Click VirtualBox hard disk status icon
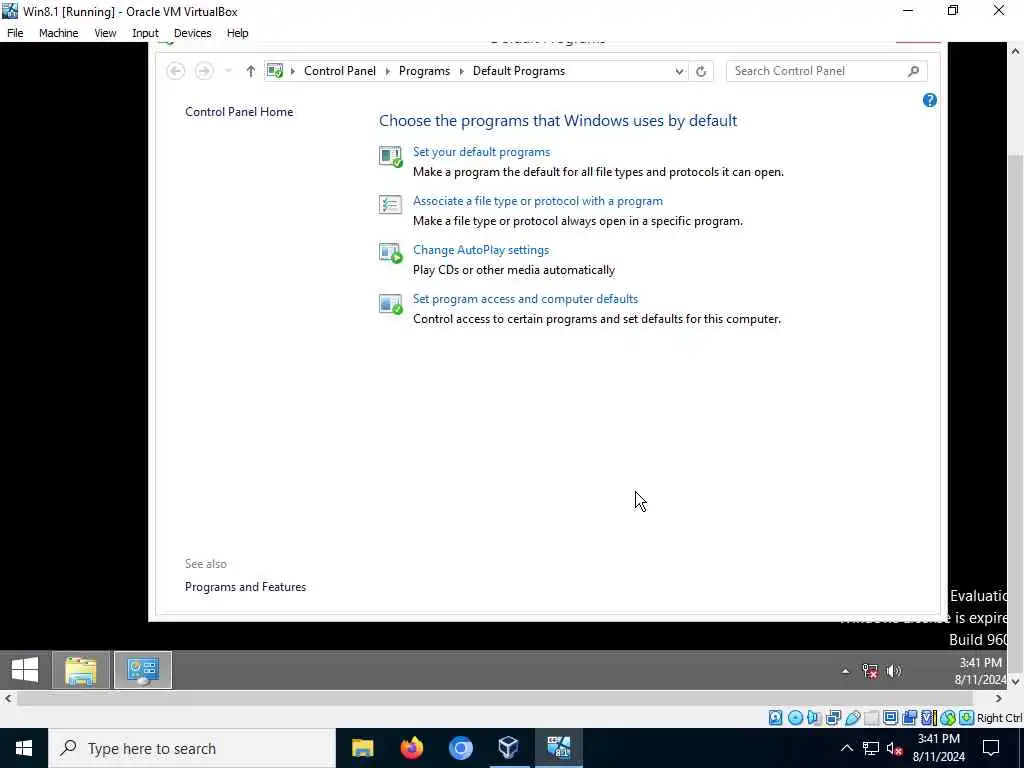The width and height of the screenshot is (1024, 768). [x=775, y=718]
